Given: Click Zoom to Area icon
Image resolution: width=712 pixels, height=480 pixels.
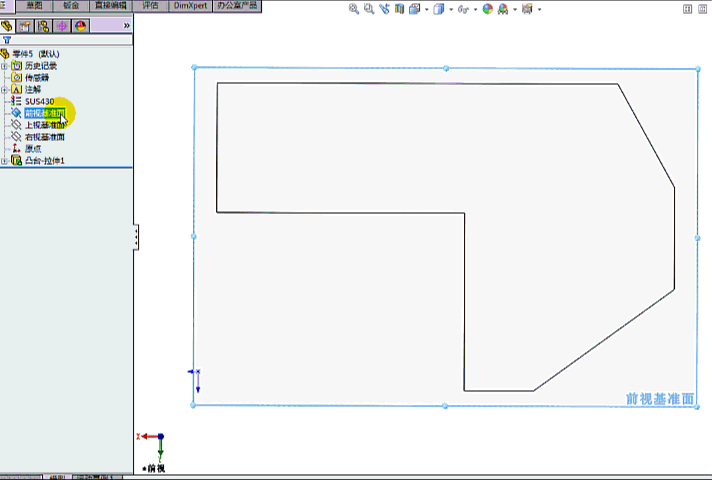Looking at the screenshot, I should pos(369,9).
